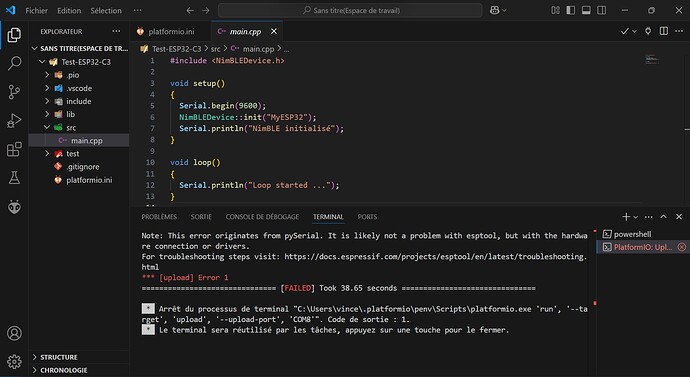Viewport: 690px width, 377px height.
Task: Select the PlatformIO: Upl... terminal entry
Action: 642,247
